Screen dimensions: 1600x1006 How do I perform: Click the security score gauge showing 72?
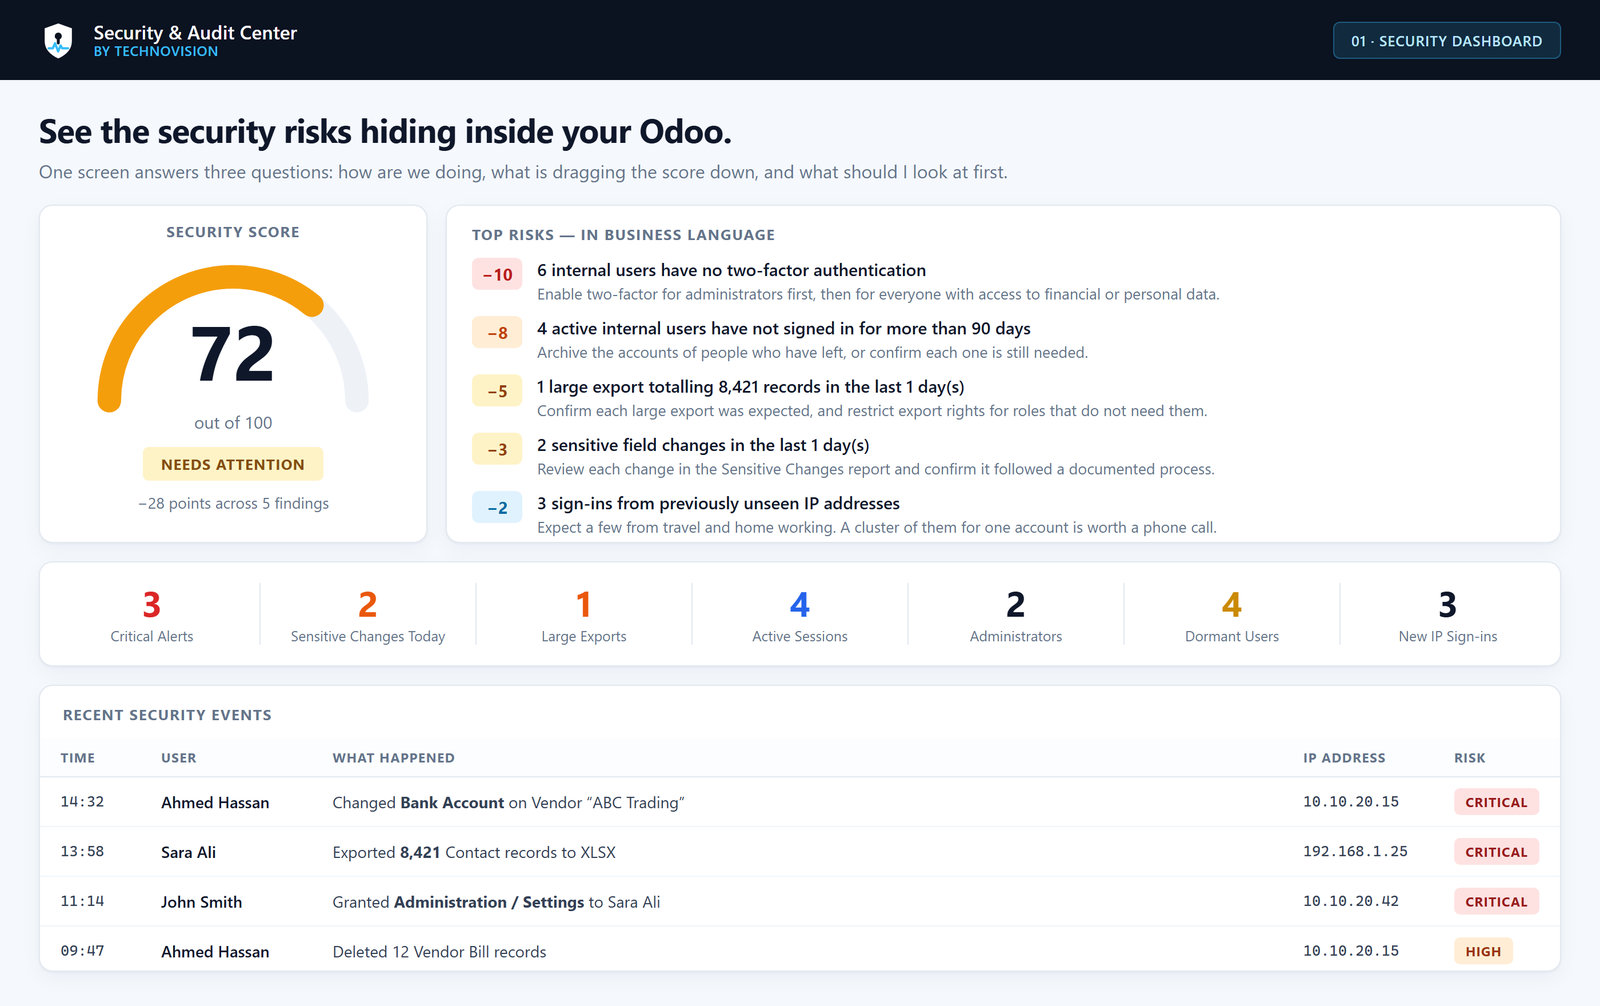[233, 340]
